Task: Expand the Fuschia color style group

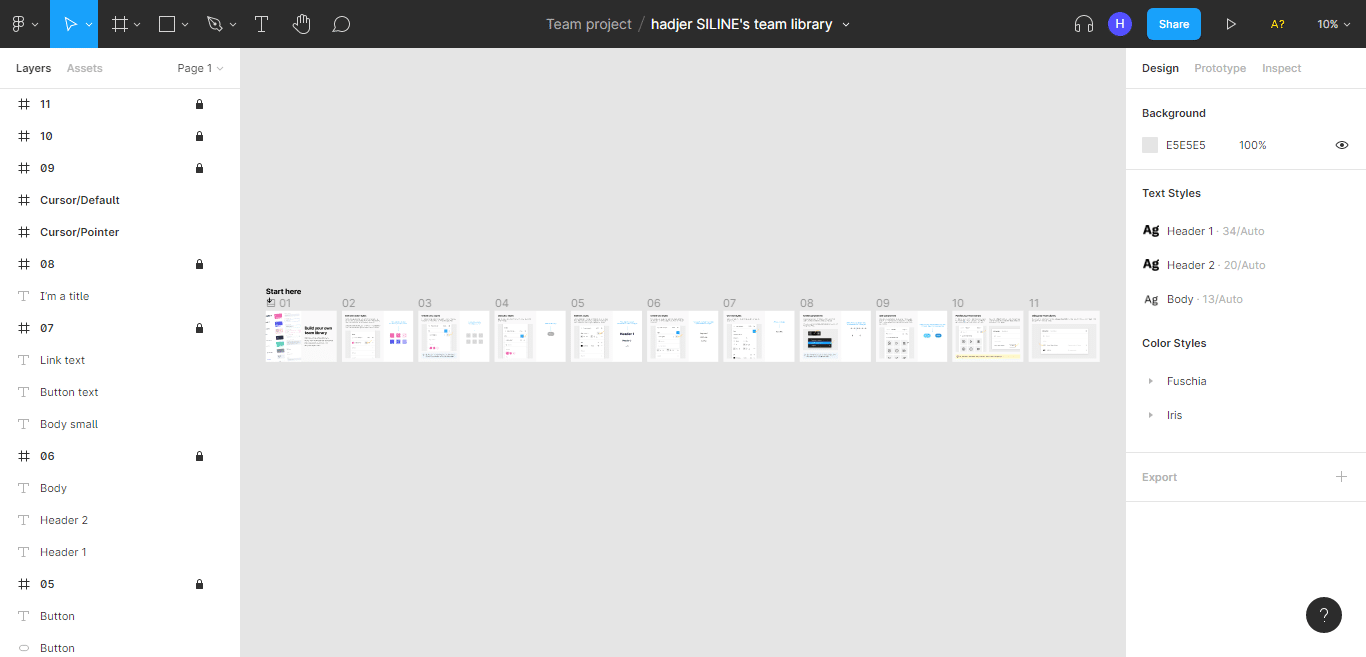Action: (1151, 381)
